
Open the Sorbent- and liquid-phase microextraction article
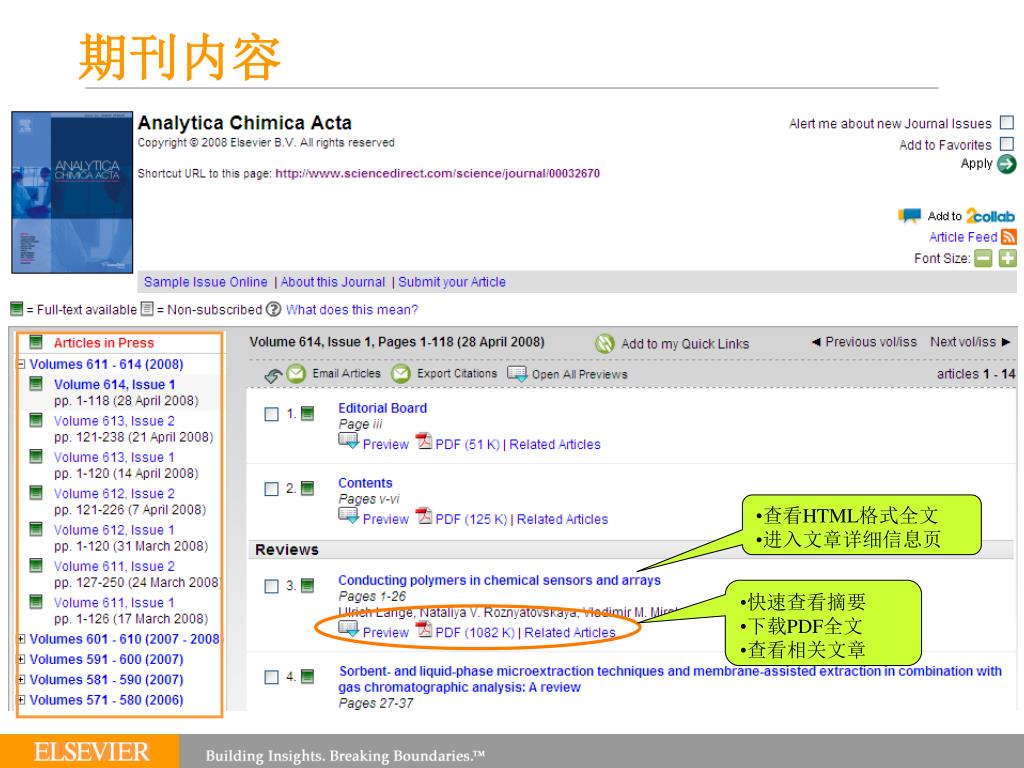[670, 679]
